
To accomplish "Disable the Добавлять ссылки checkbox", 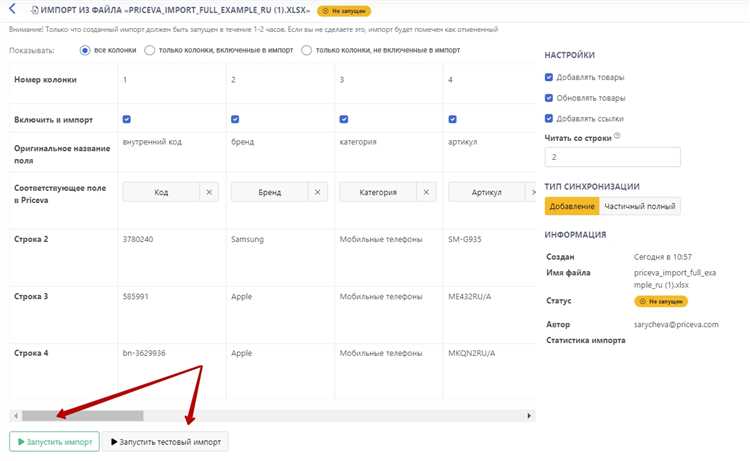I will [x=549, y=118].
